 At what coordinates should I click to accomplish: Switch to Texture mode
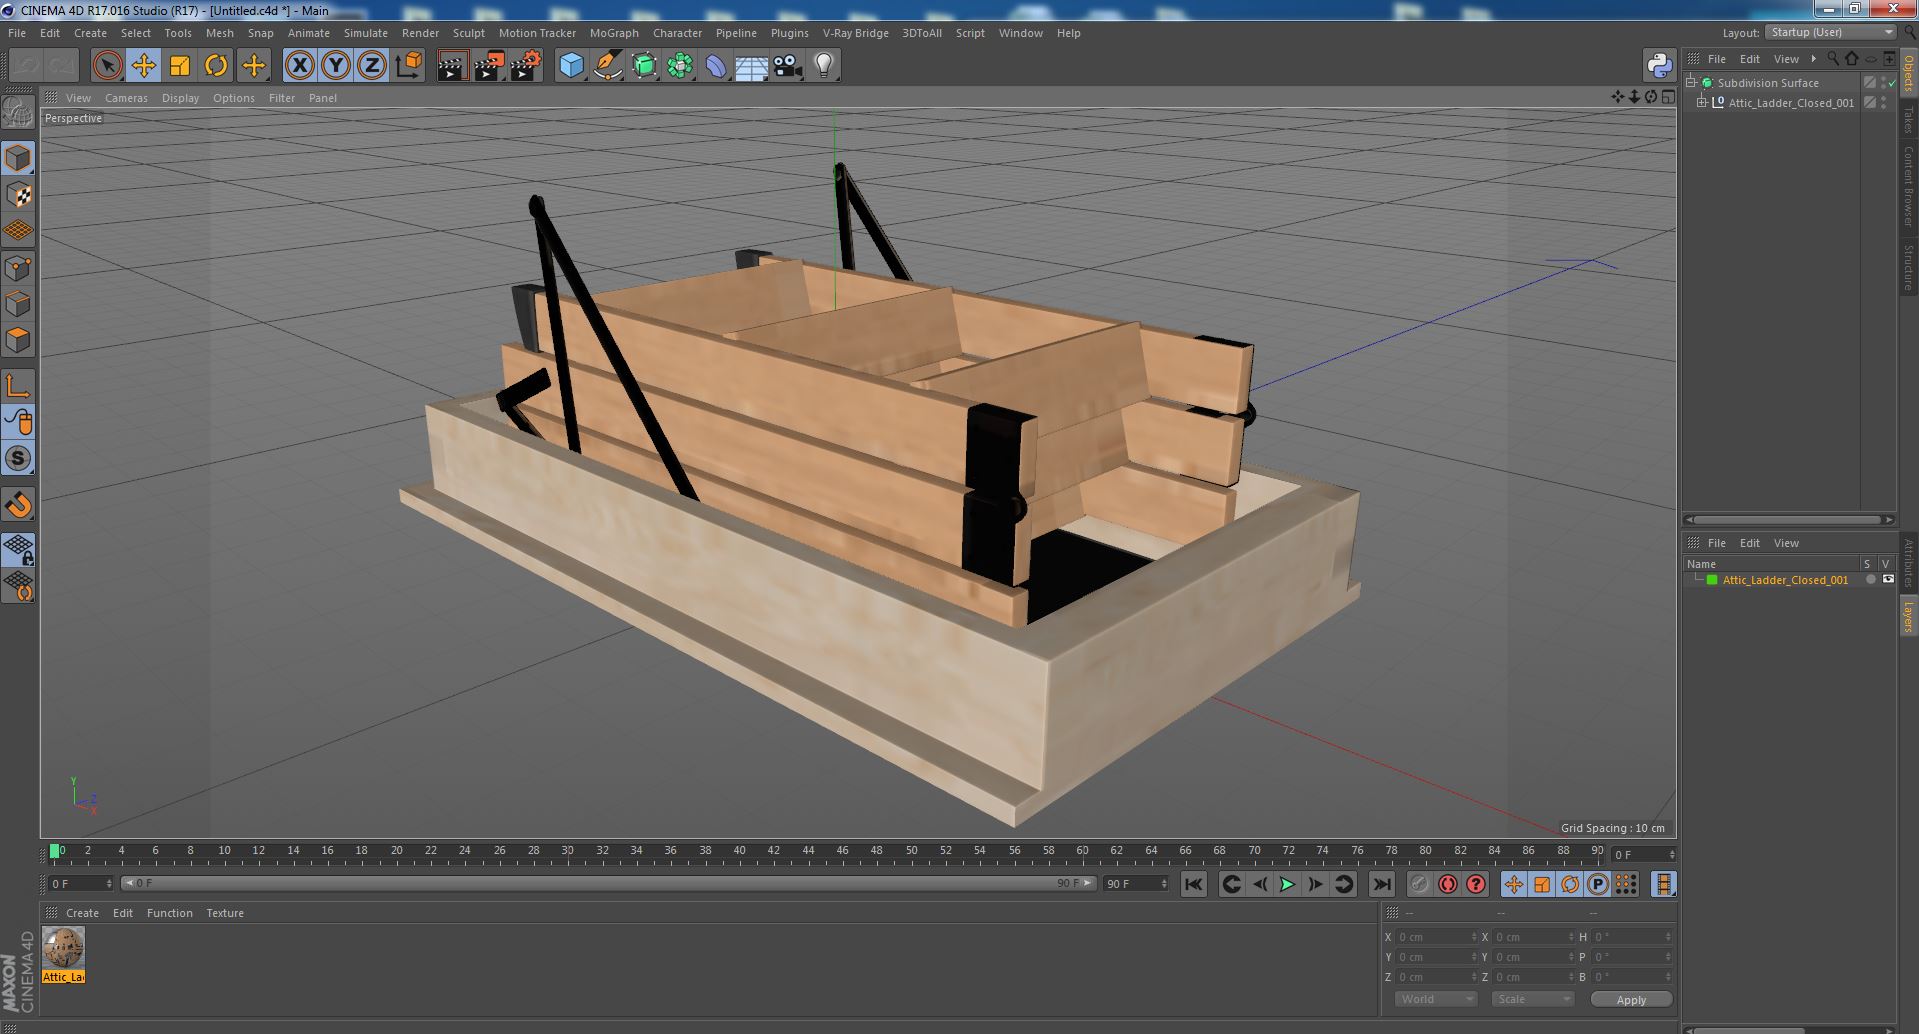point(18,195)
